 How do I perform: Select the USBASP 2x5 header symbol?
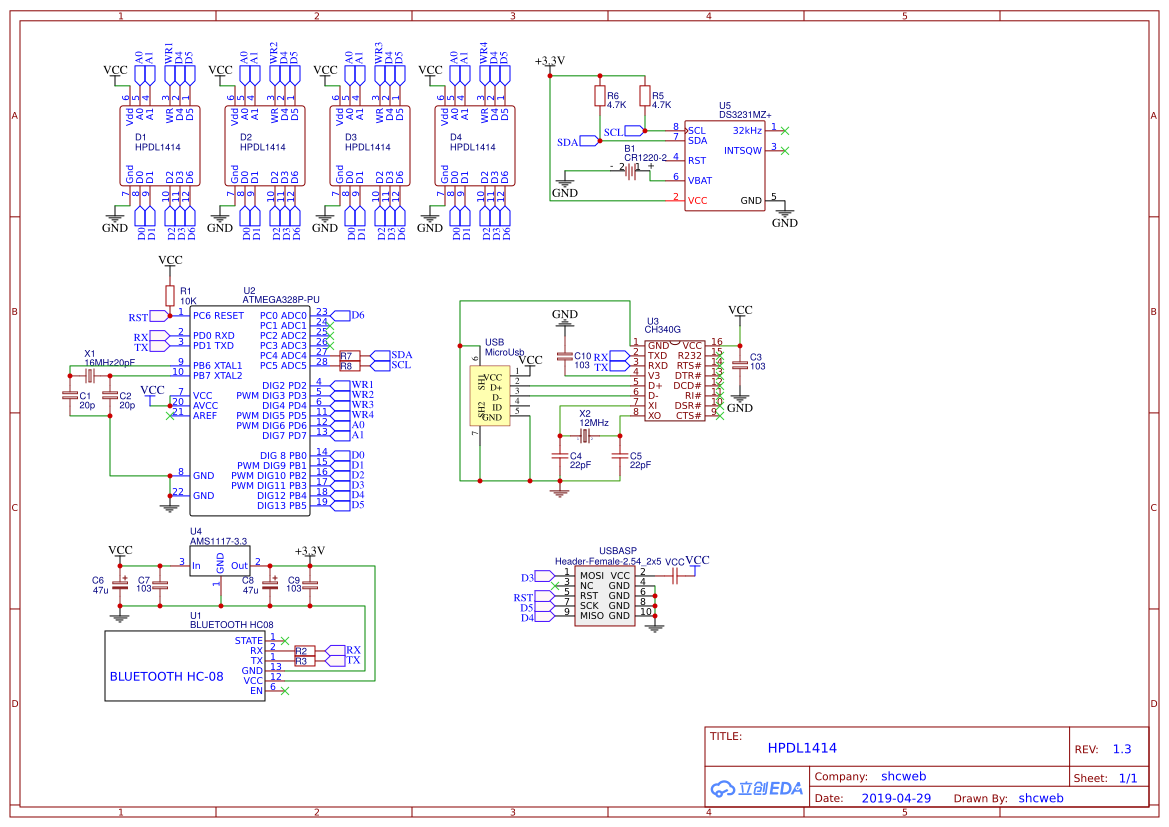(605, 595)
